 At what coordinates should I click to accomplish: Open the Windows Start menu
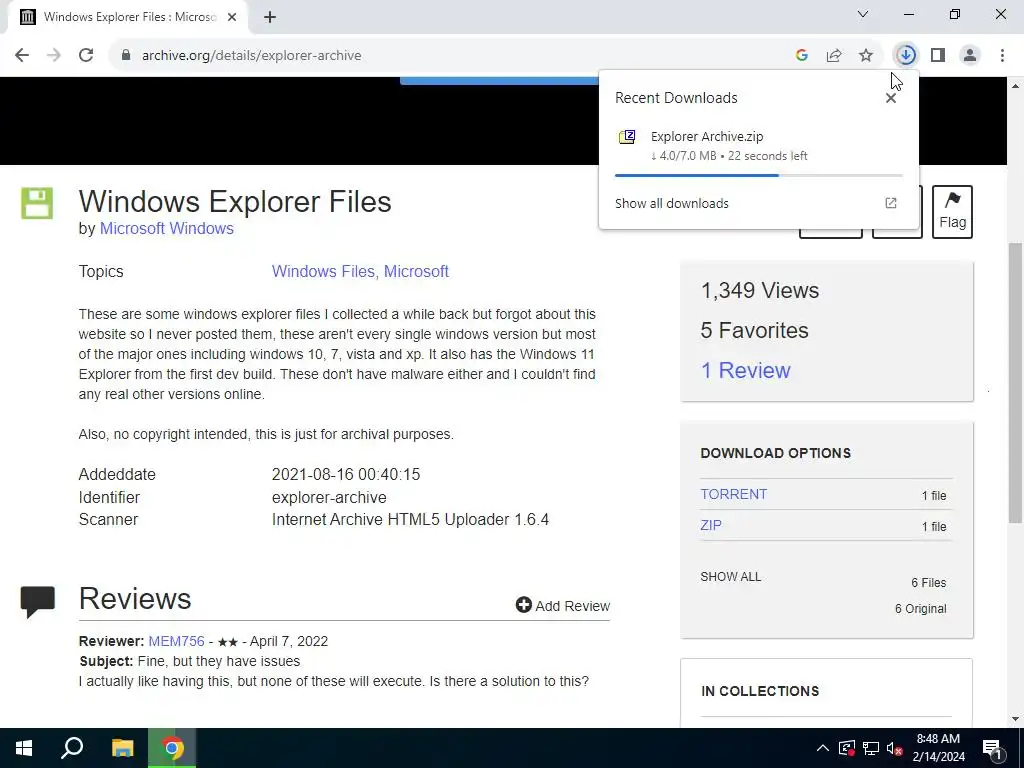(24, 748)
